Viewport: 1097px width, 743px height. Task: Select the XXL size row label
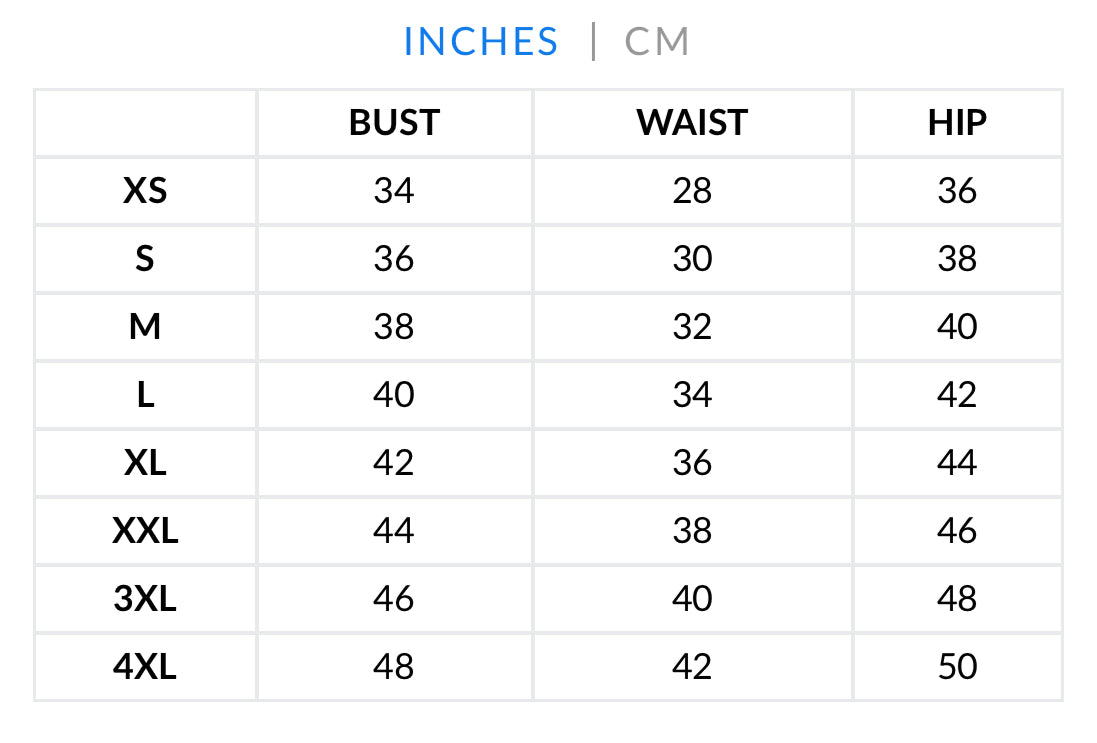[x=145, y=531]
